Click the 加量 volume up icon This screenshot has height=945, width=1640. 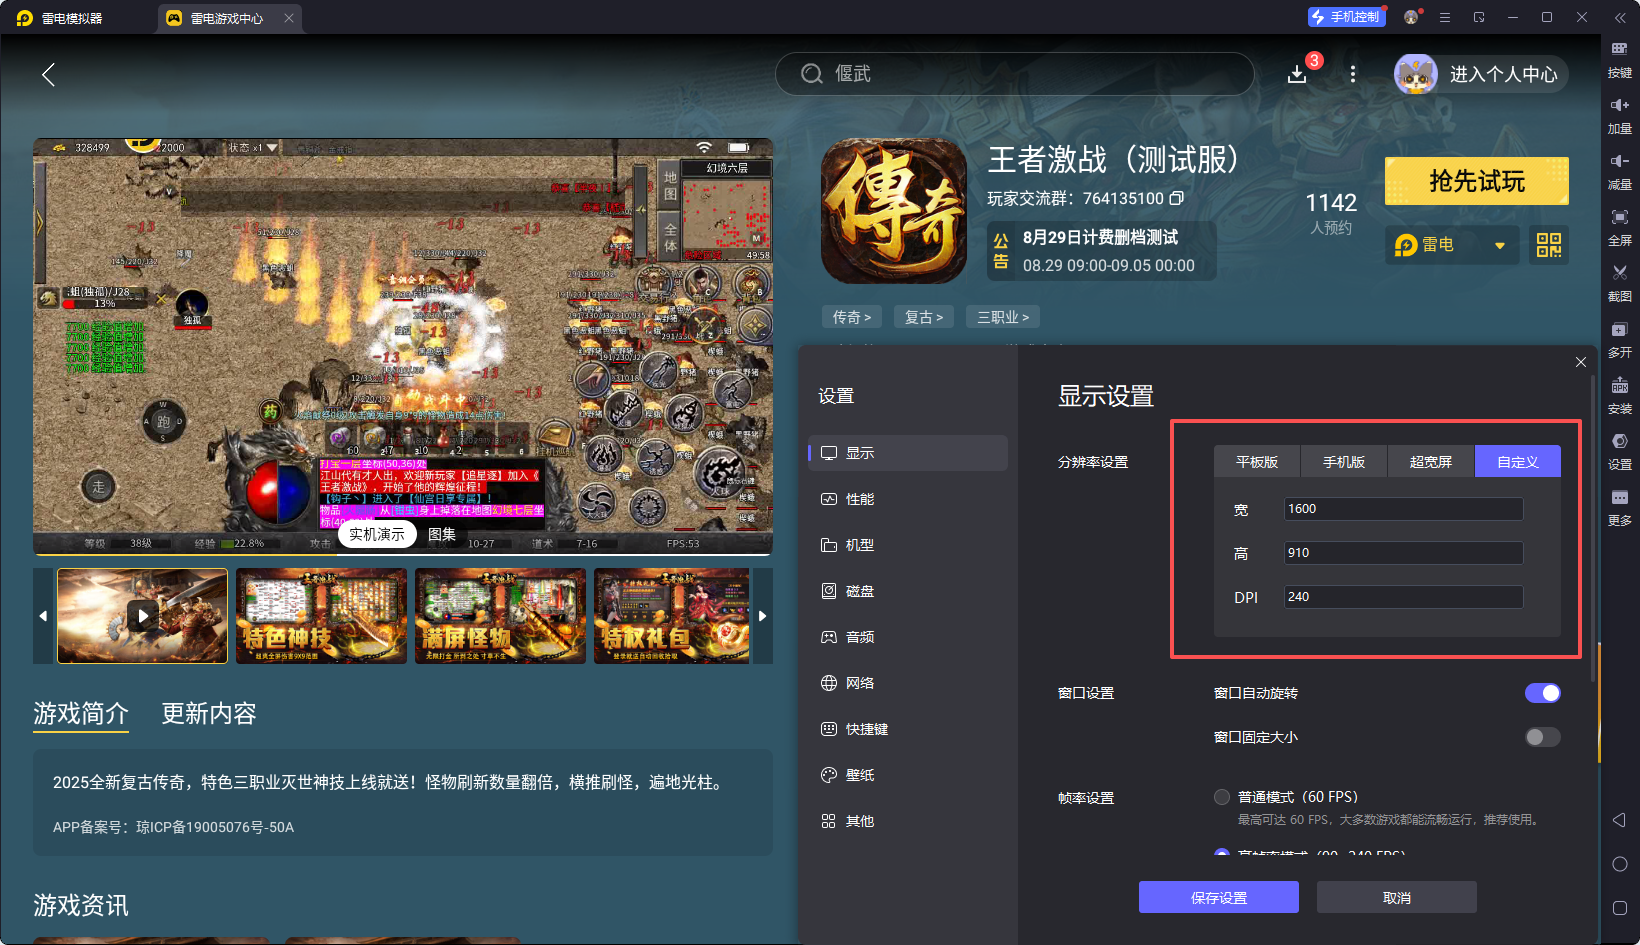tap(1619, 105)
